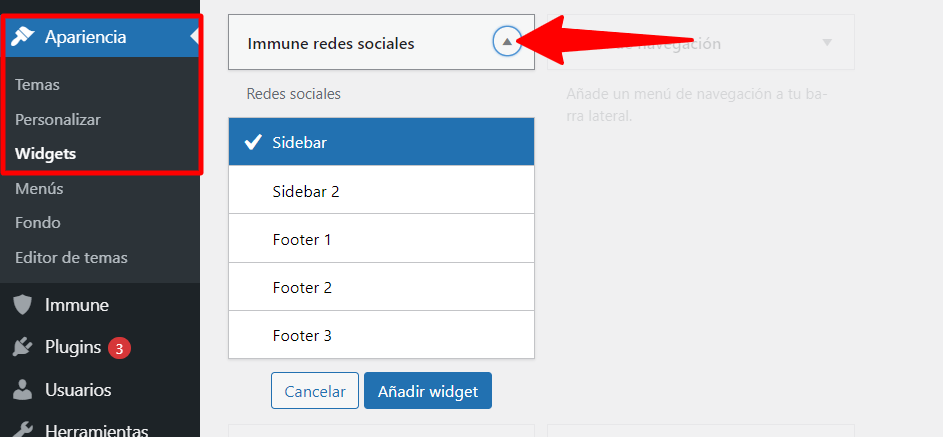
Task: Click the Plugins plug icon
Action: (x=22, y=347)
